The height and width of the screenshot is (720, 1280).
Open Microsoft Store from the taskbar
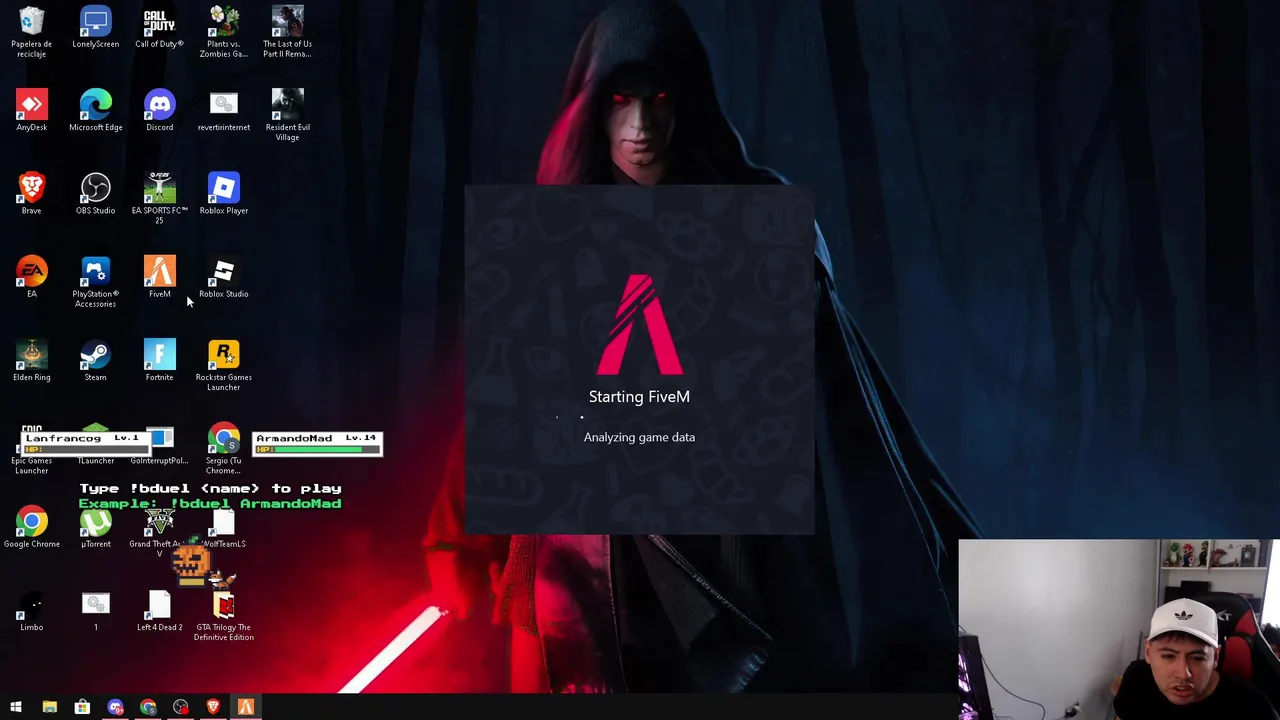tap(82, 707)
